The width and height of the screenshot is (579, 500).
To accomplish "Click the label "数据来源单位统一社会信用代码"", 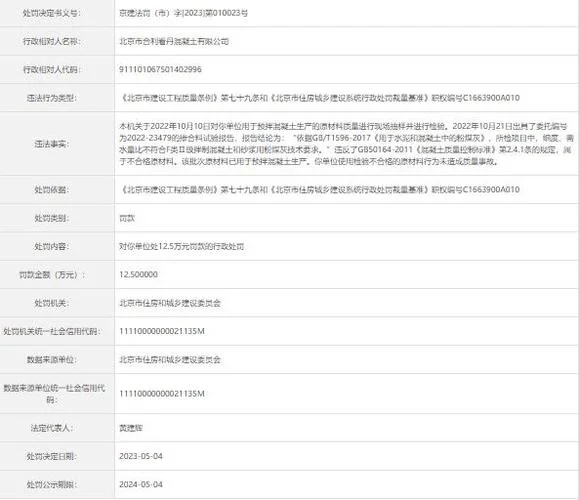I will [x=54, y=394].
